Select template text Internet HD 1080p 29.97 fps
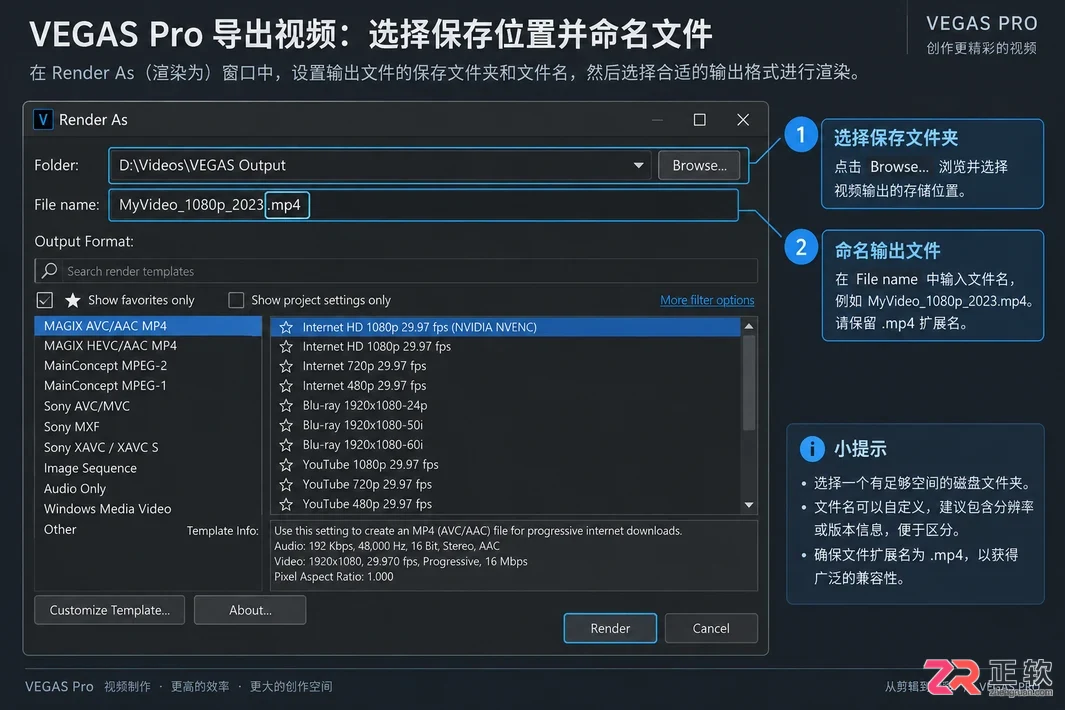The height and width of the screenshot is (710, 1065). 377,347
